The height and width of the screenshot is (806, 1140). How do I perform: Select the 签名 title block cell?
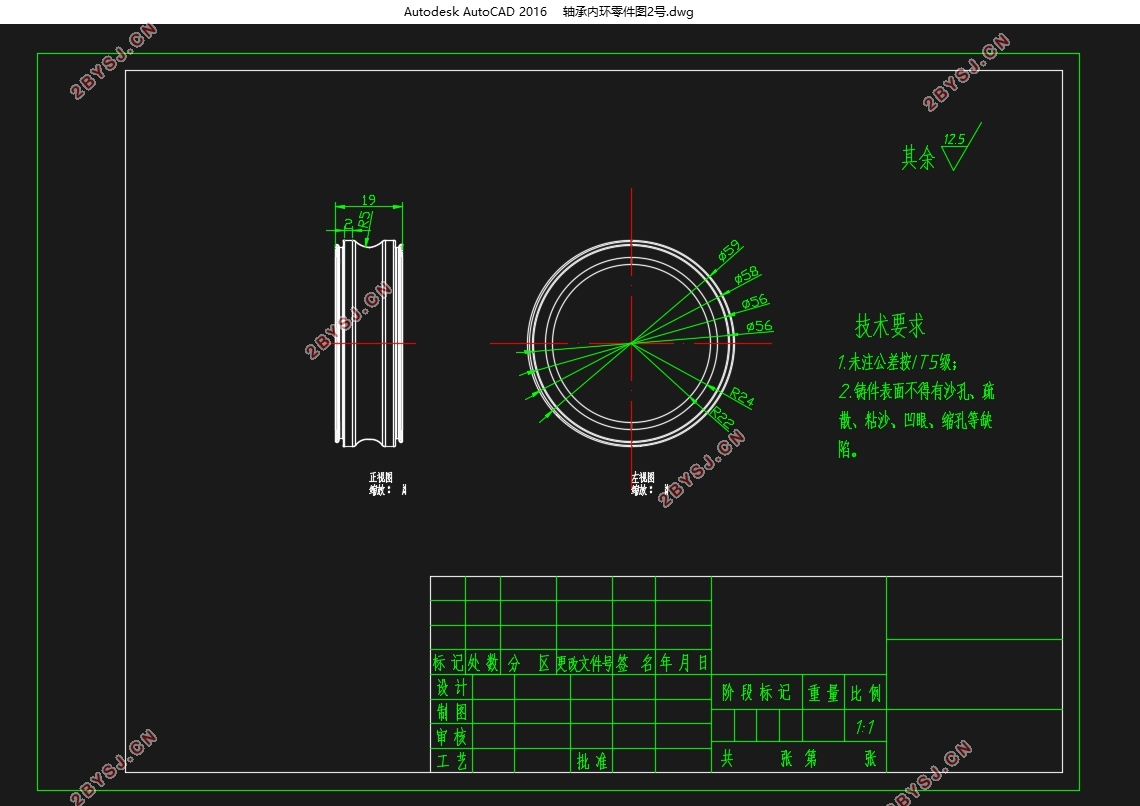click(634, 663)
